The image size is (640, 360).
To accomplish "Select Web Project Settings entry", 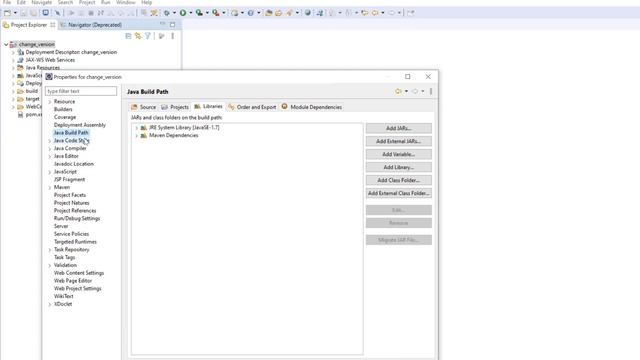I will point(78,289).
